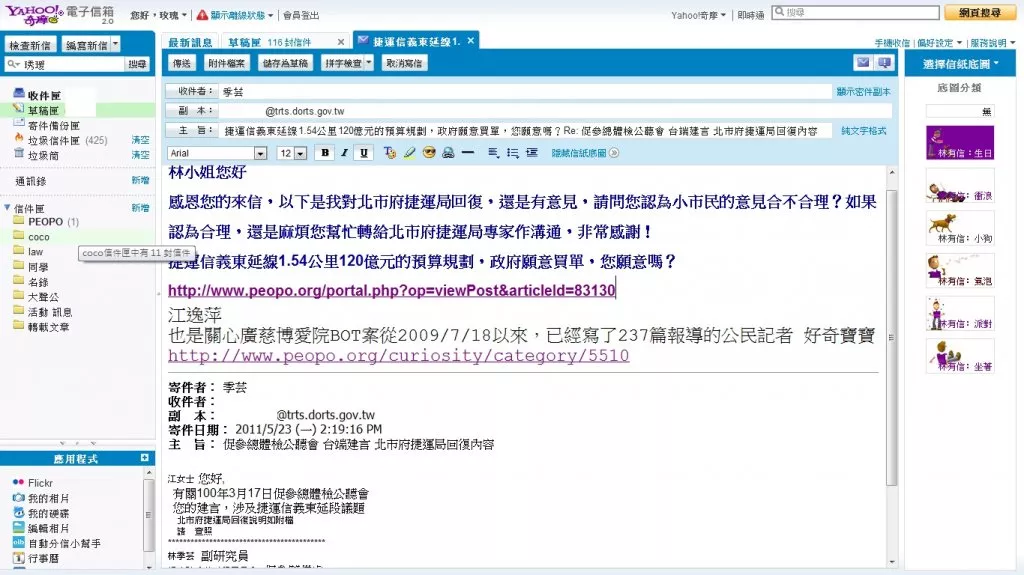The image size is (1024, 575).
Task: Toggle bold formatting
Action: tap(325, 153)
